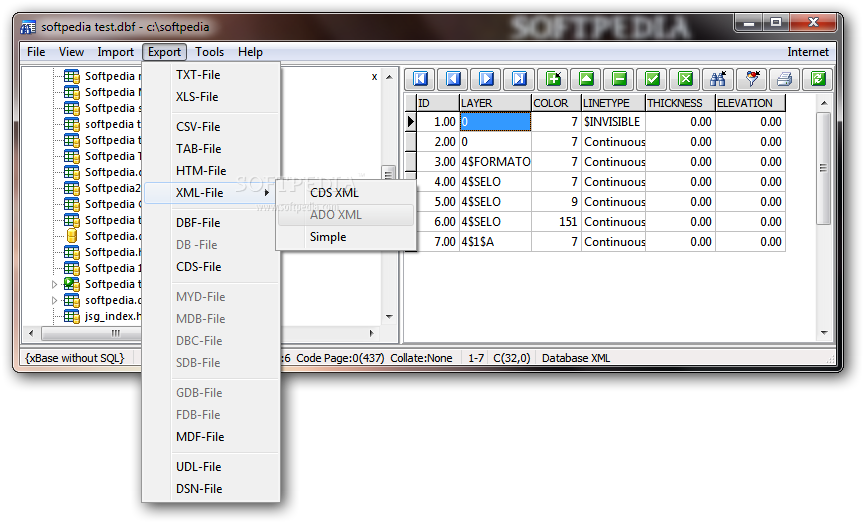
Task: Click the row indicator for record 1.00
Action: (411, 122)
